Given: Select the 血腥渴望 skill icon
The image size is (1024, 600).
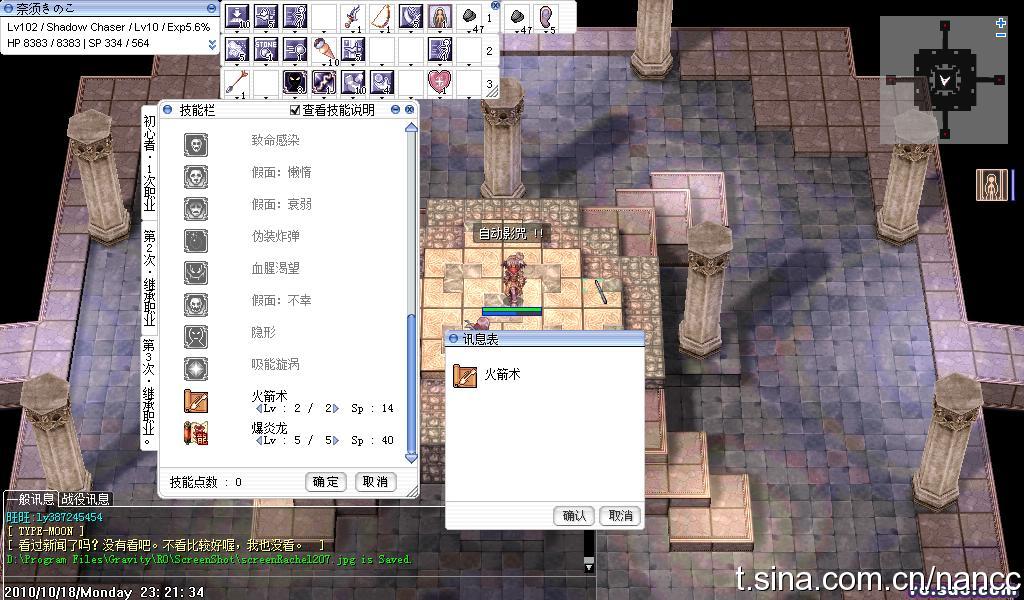Looking at the screenshot, I should click(196, 272).
